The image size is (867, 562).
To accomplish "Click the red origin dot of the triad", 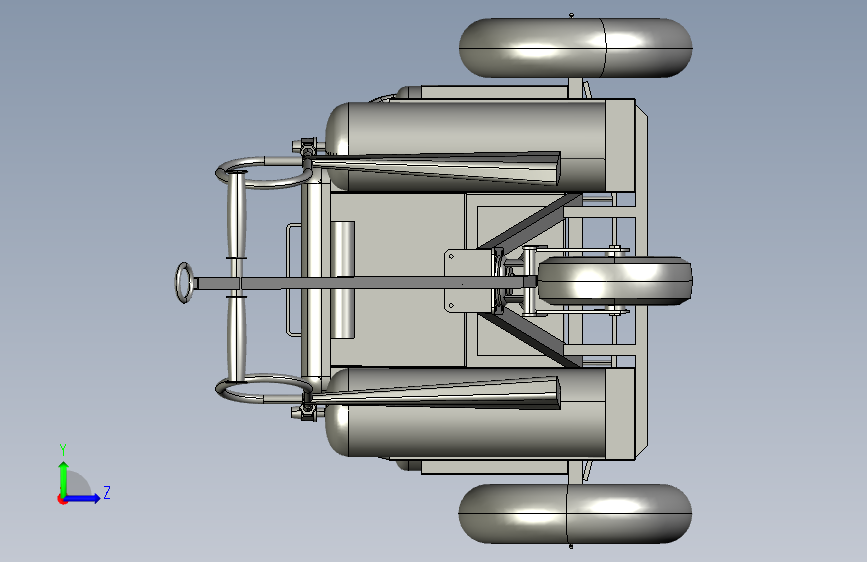I will pos(61,499).
